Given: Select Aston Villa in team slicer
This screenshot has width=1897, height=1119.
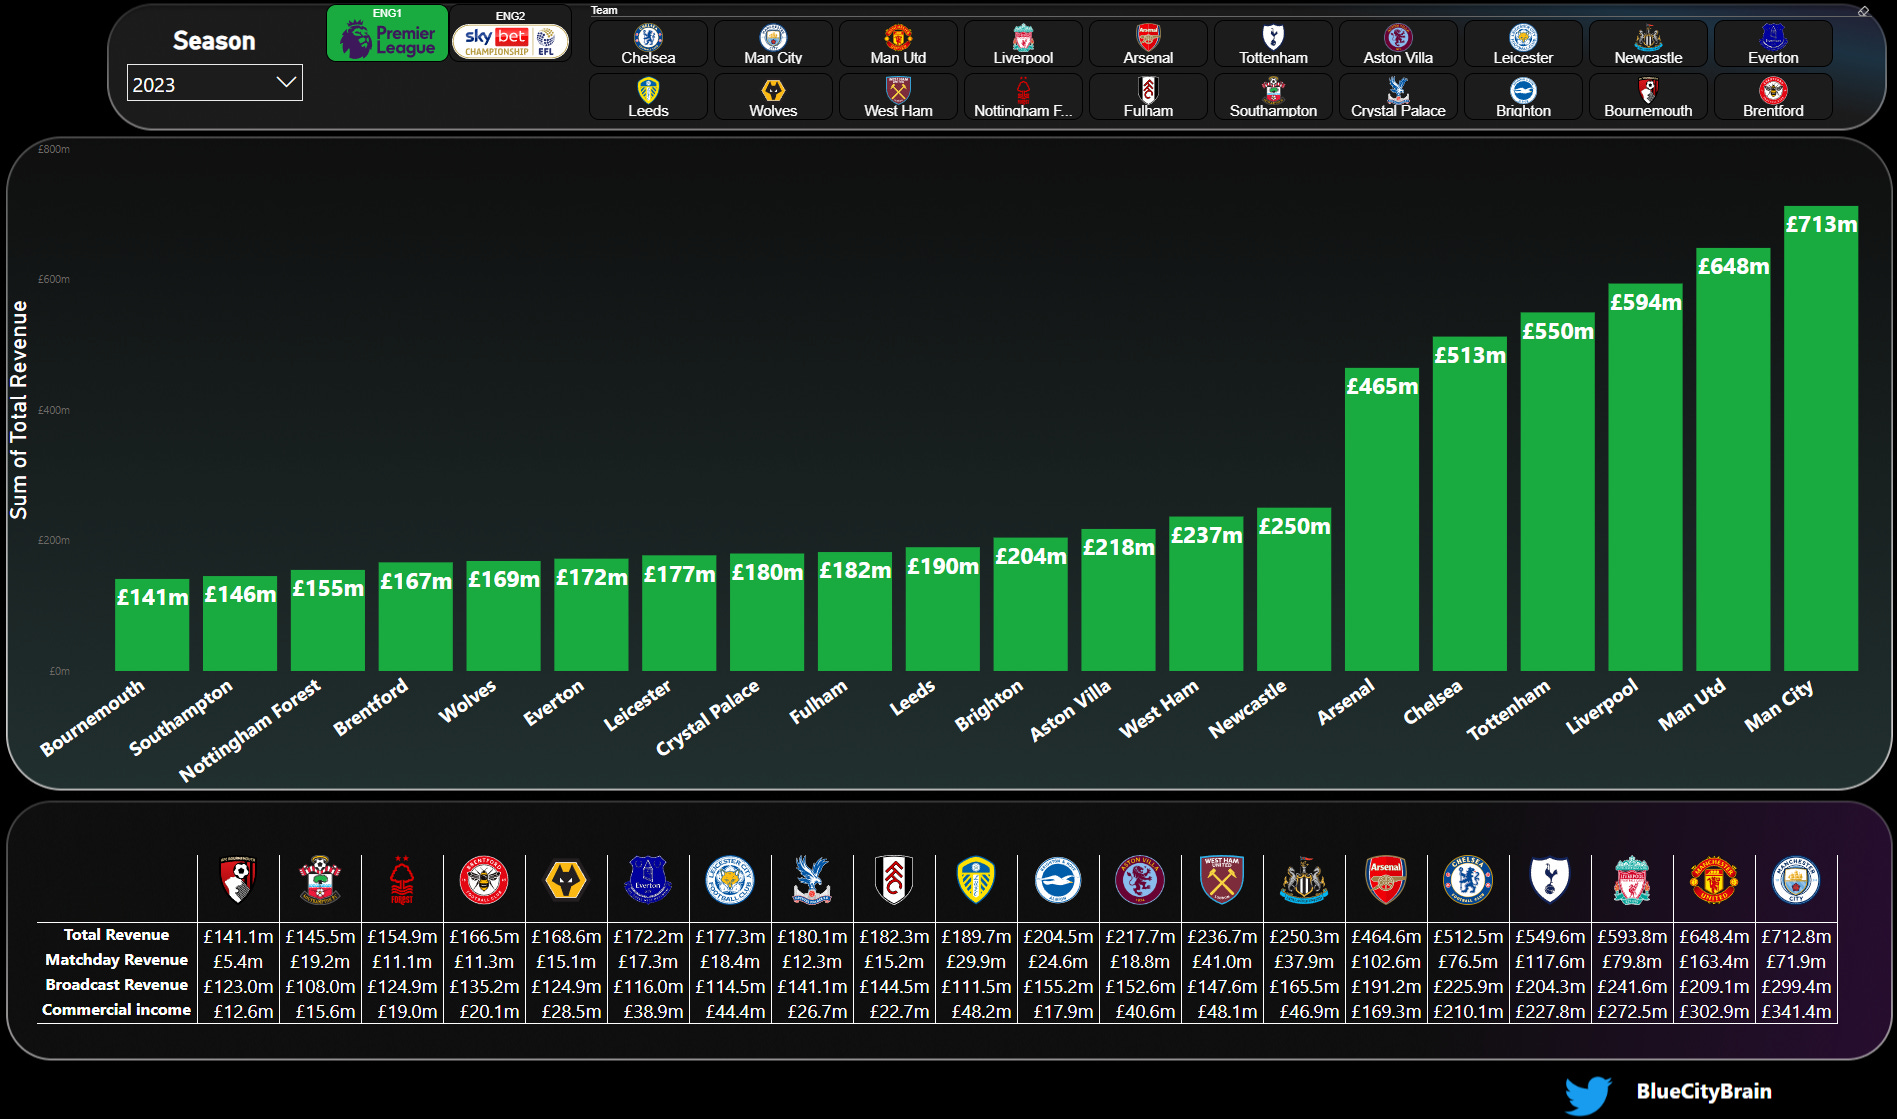Looking at the screenshot, I should [1398, 44].
